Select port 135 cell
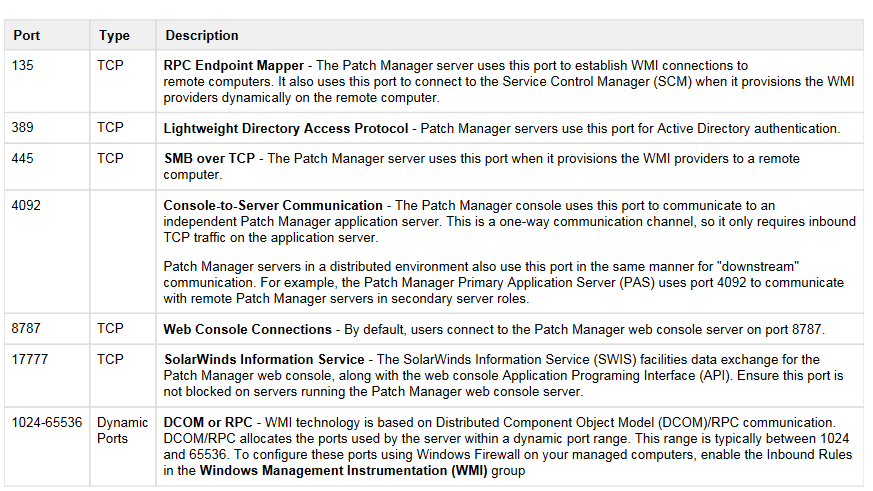The width and height of the screenshot is (873, 491). tap(47, 81)
